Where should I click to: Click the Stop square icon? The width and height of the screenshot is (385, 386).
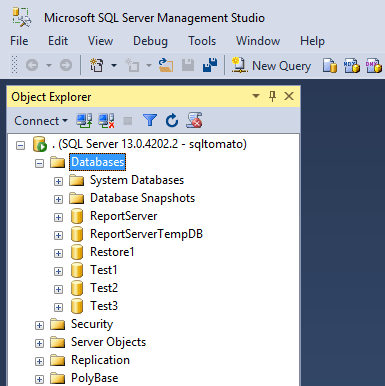click(128, 121)
